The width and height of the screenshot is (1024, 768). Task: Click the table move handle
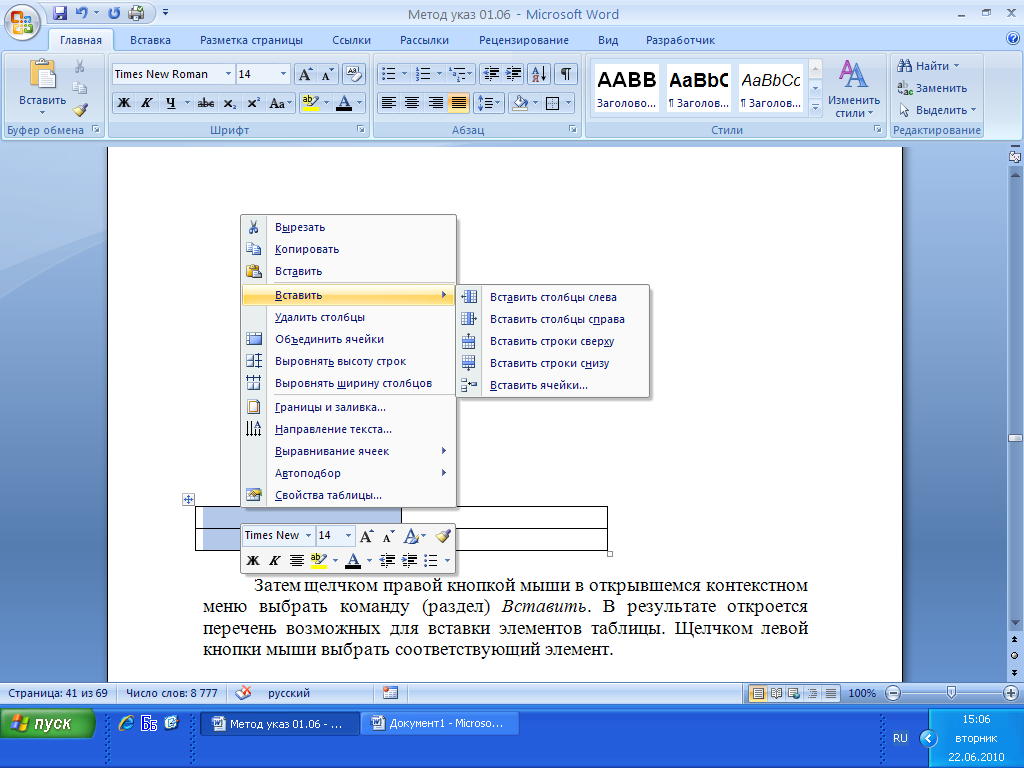188,500
